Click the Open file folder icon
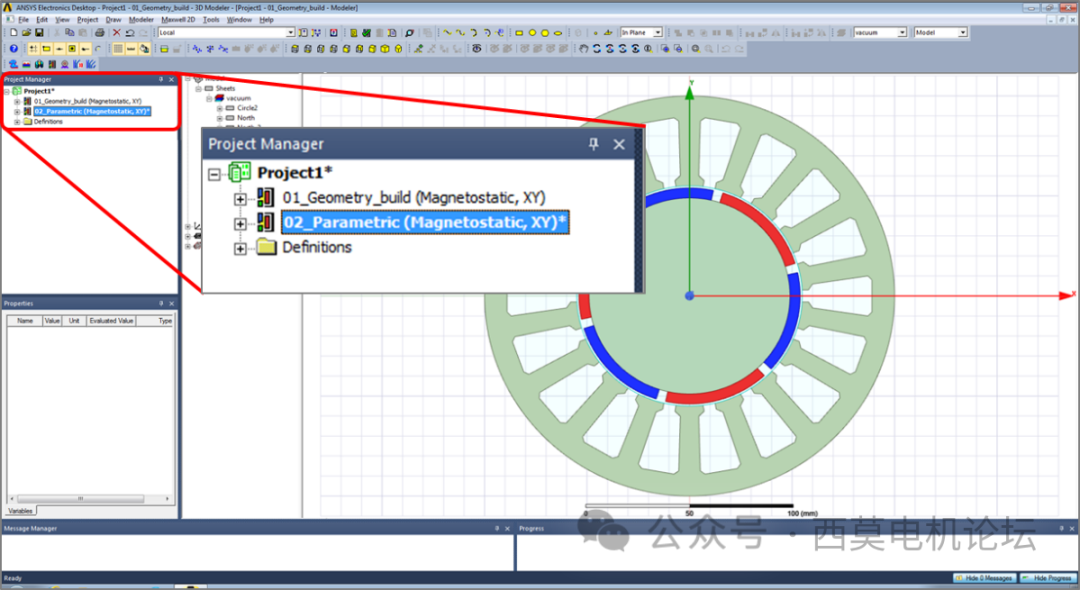1080x590 pixels. pos(26,33)
